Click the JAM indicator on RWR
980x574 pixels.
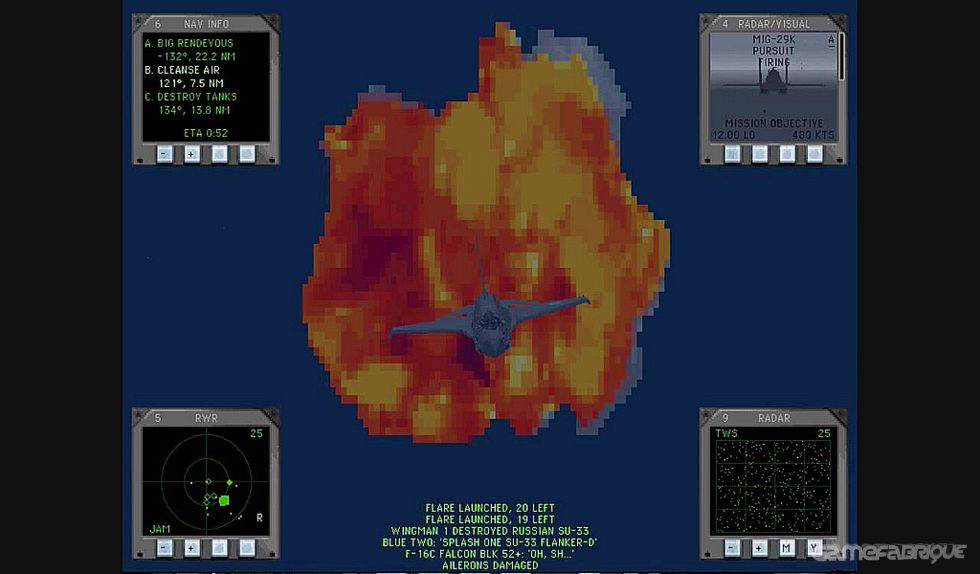[159, 529]
